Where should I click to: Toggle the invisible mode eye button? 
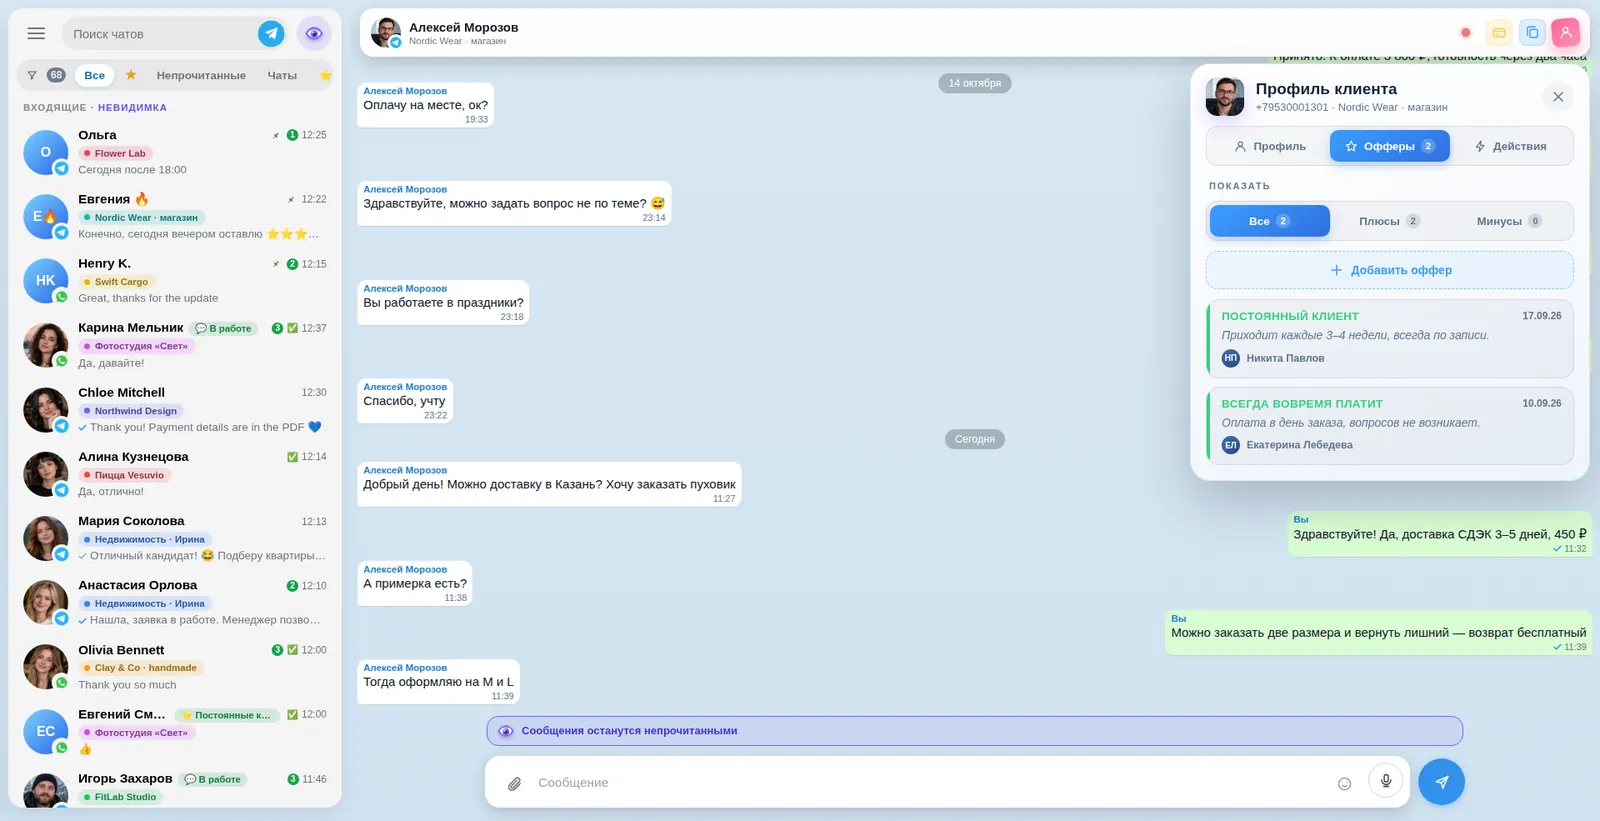coord(314,34)
